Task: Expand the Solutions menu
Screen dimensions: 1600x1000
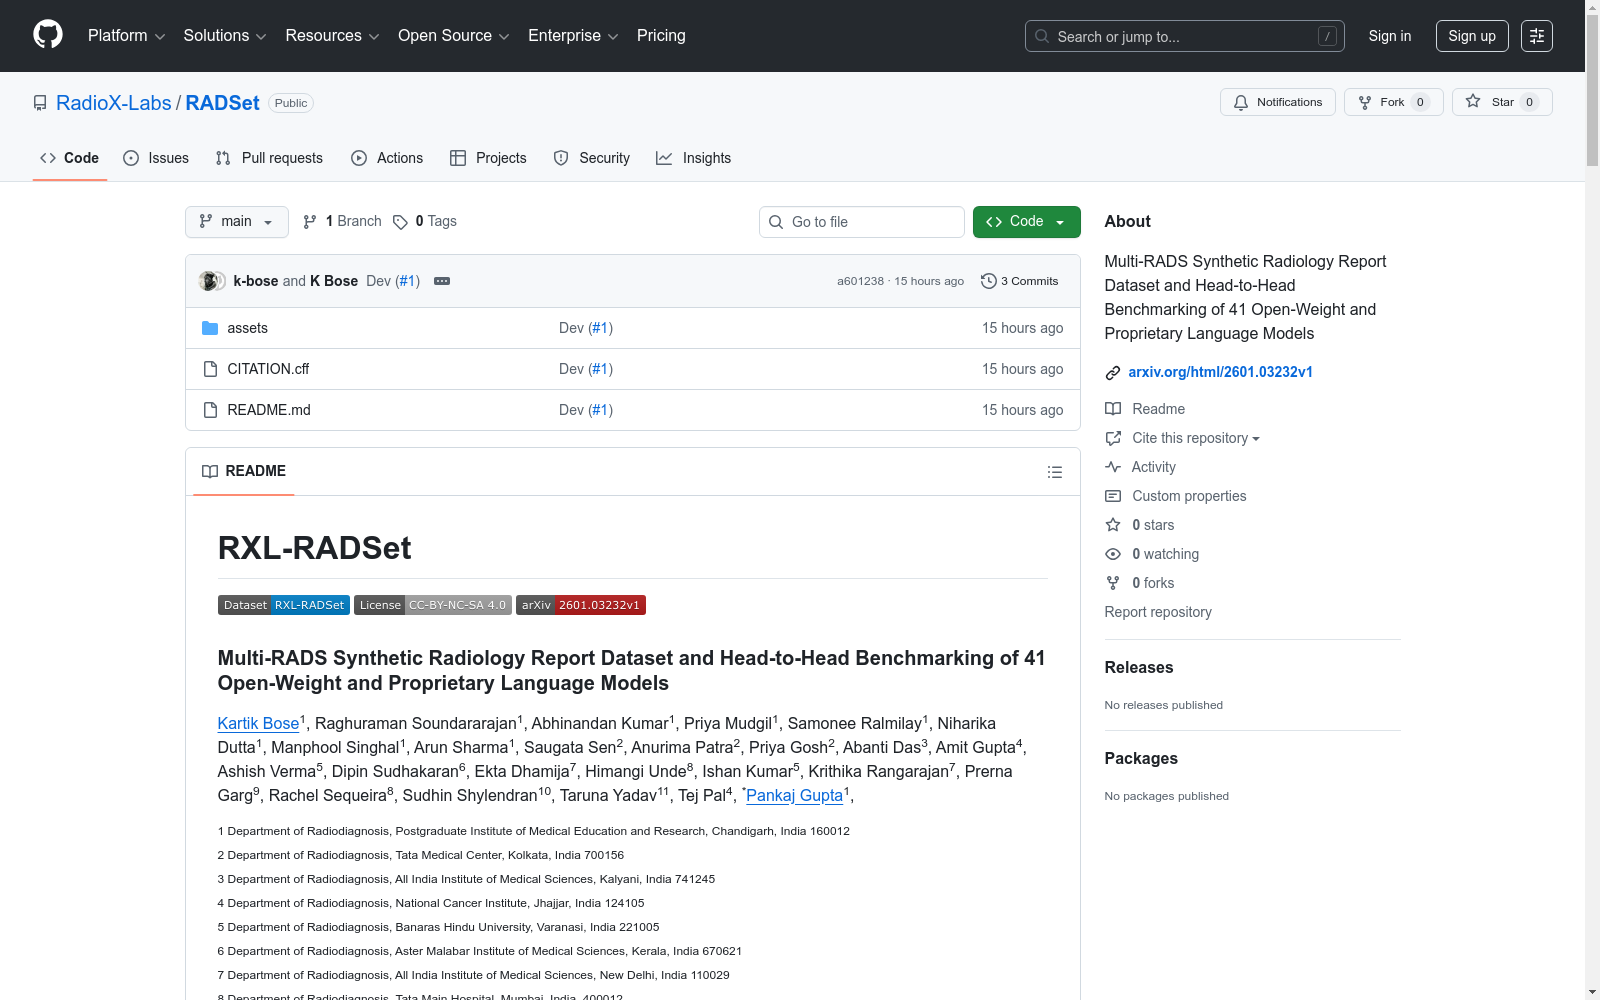Action: 225,36
